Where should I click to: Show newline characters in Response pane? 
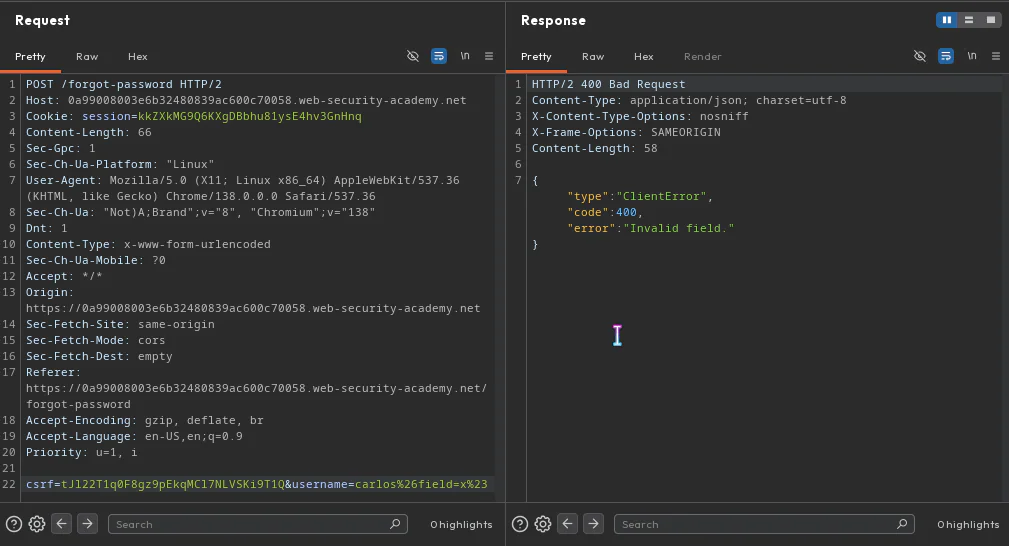click(x=972, y=56)
